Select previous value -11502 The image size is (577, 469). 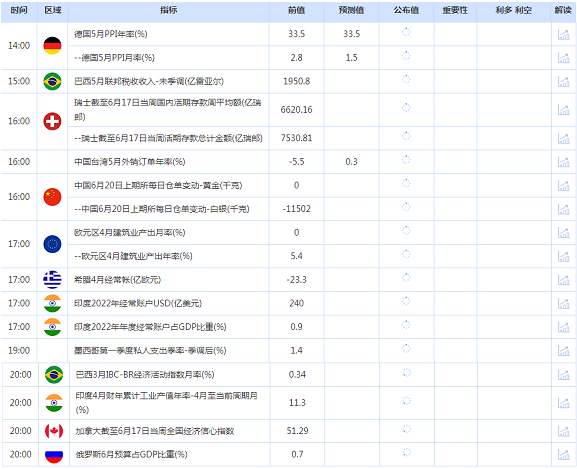pos(296,209)
